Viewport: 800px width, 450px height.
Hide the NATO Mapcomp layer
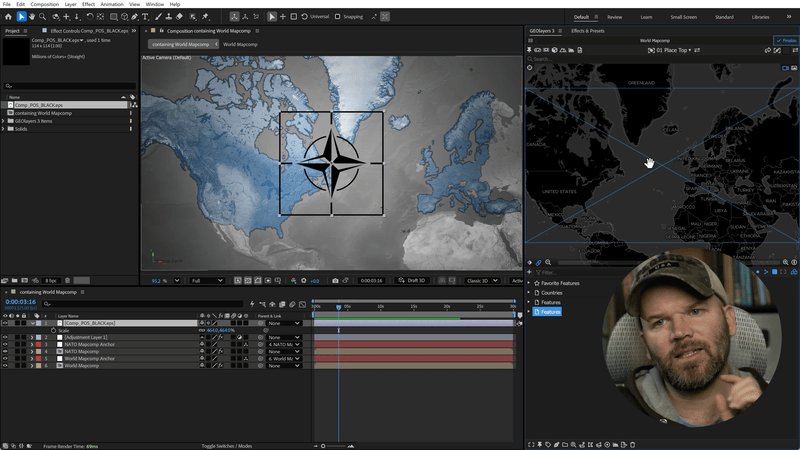pyautogui.click(x=5, y=352)
